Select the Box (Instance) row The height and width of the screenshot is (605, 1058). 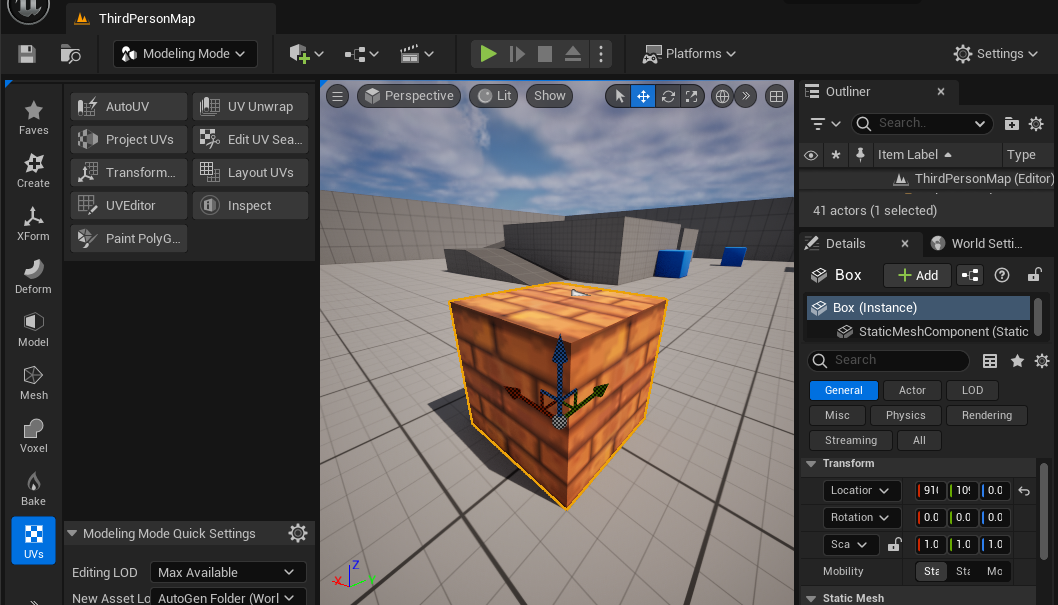point(918,308)
